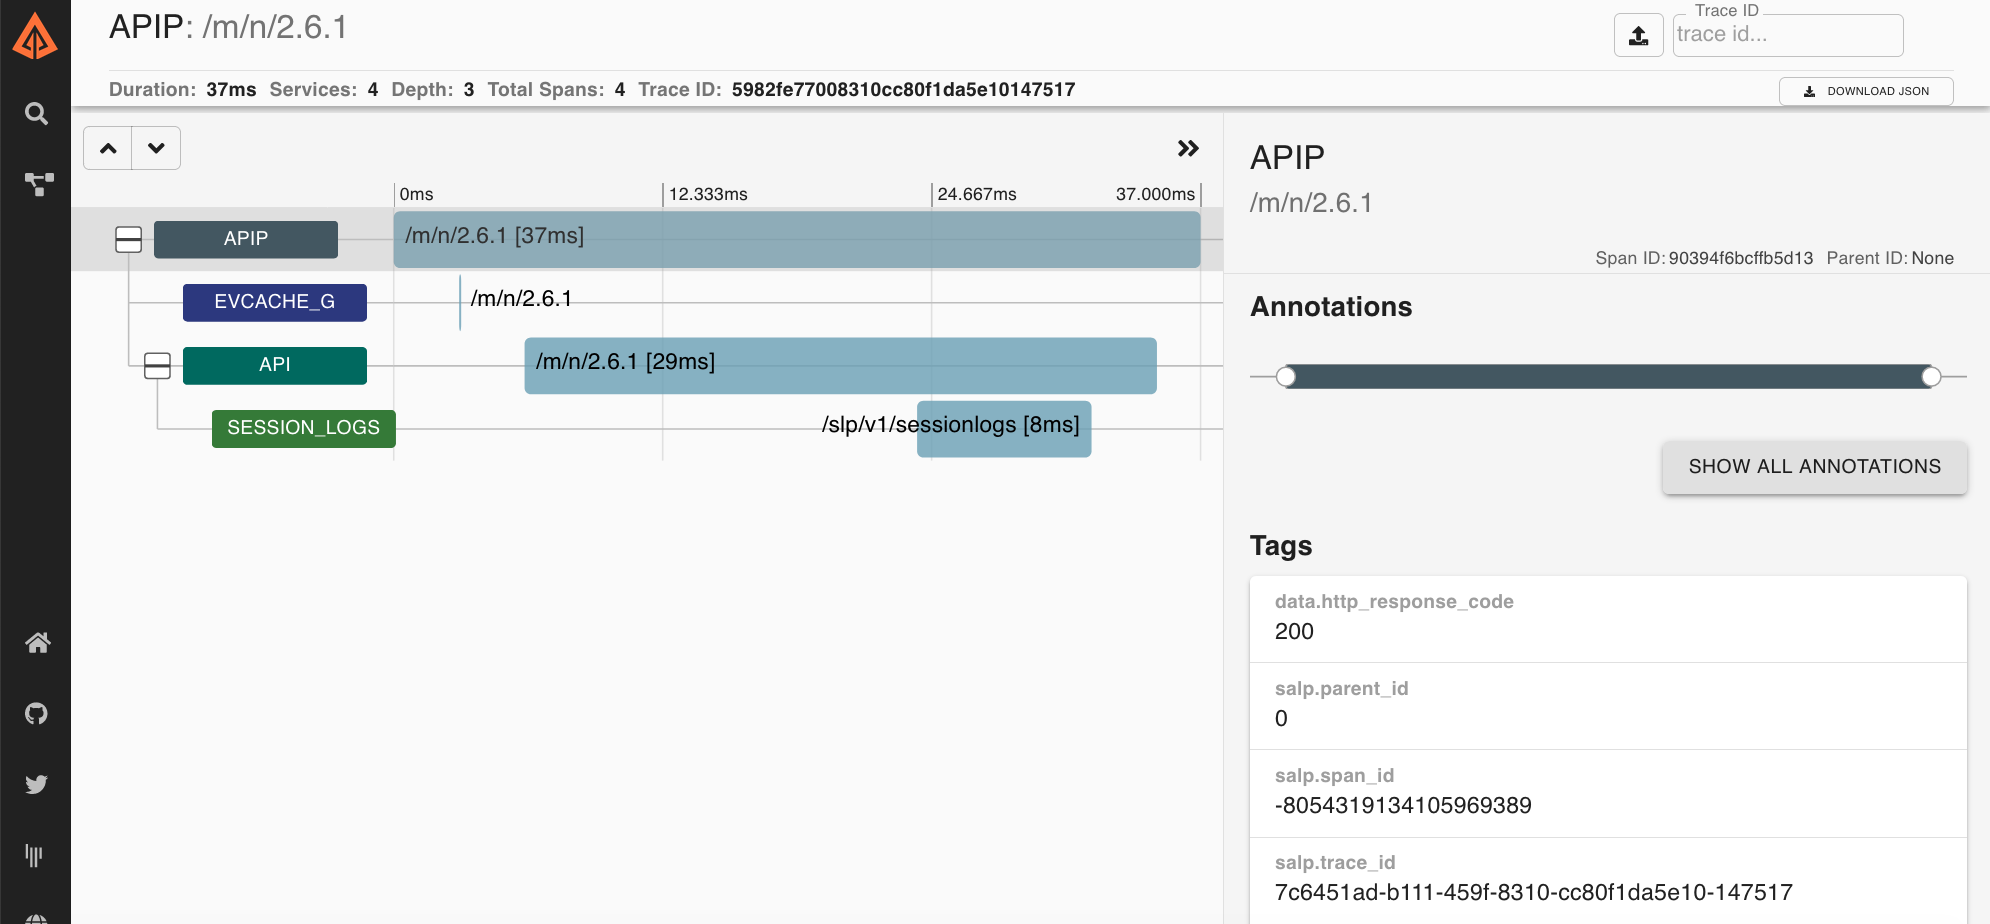Select the API service label
Image resolution: width=1990 pixels, height=924 pixels.
[x=275, y=365]
